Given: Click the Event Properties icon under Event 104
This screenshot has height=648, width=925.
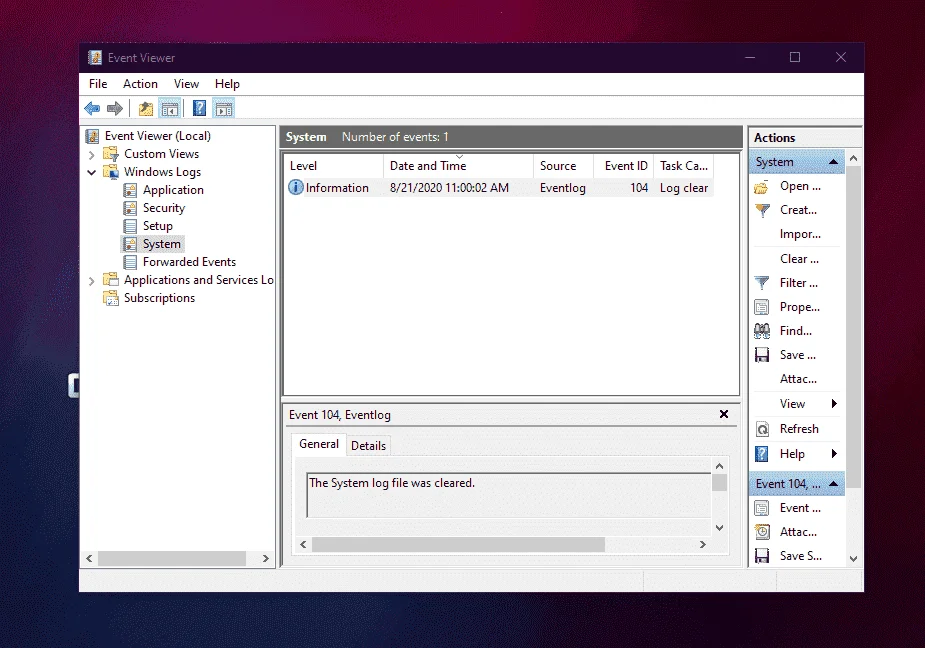Looking at the screenshot, I should [x=762, y=508].
